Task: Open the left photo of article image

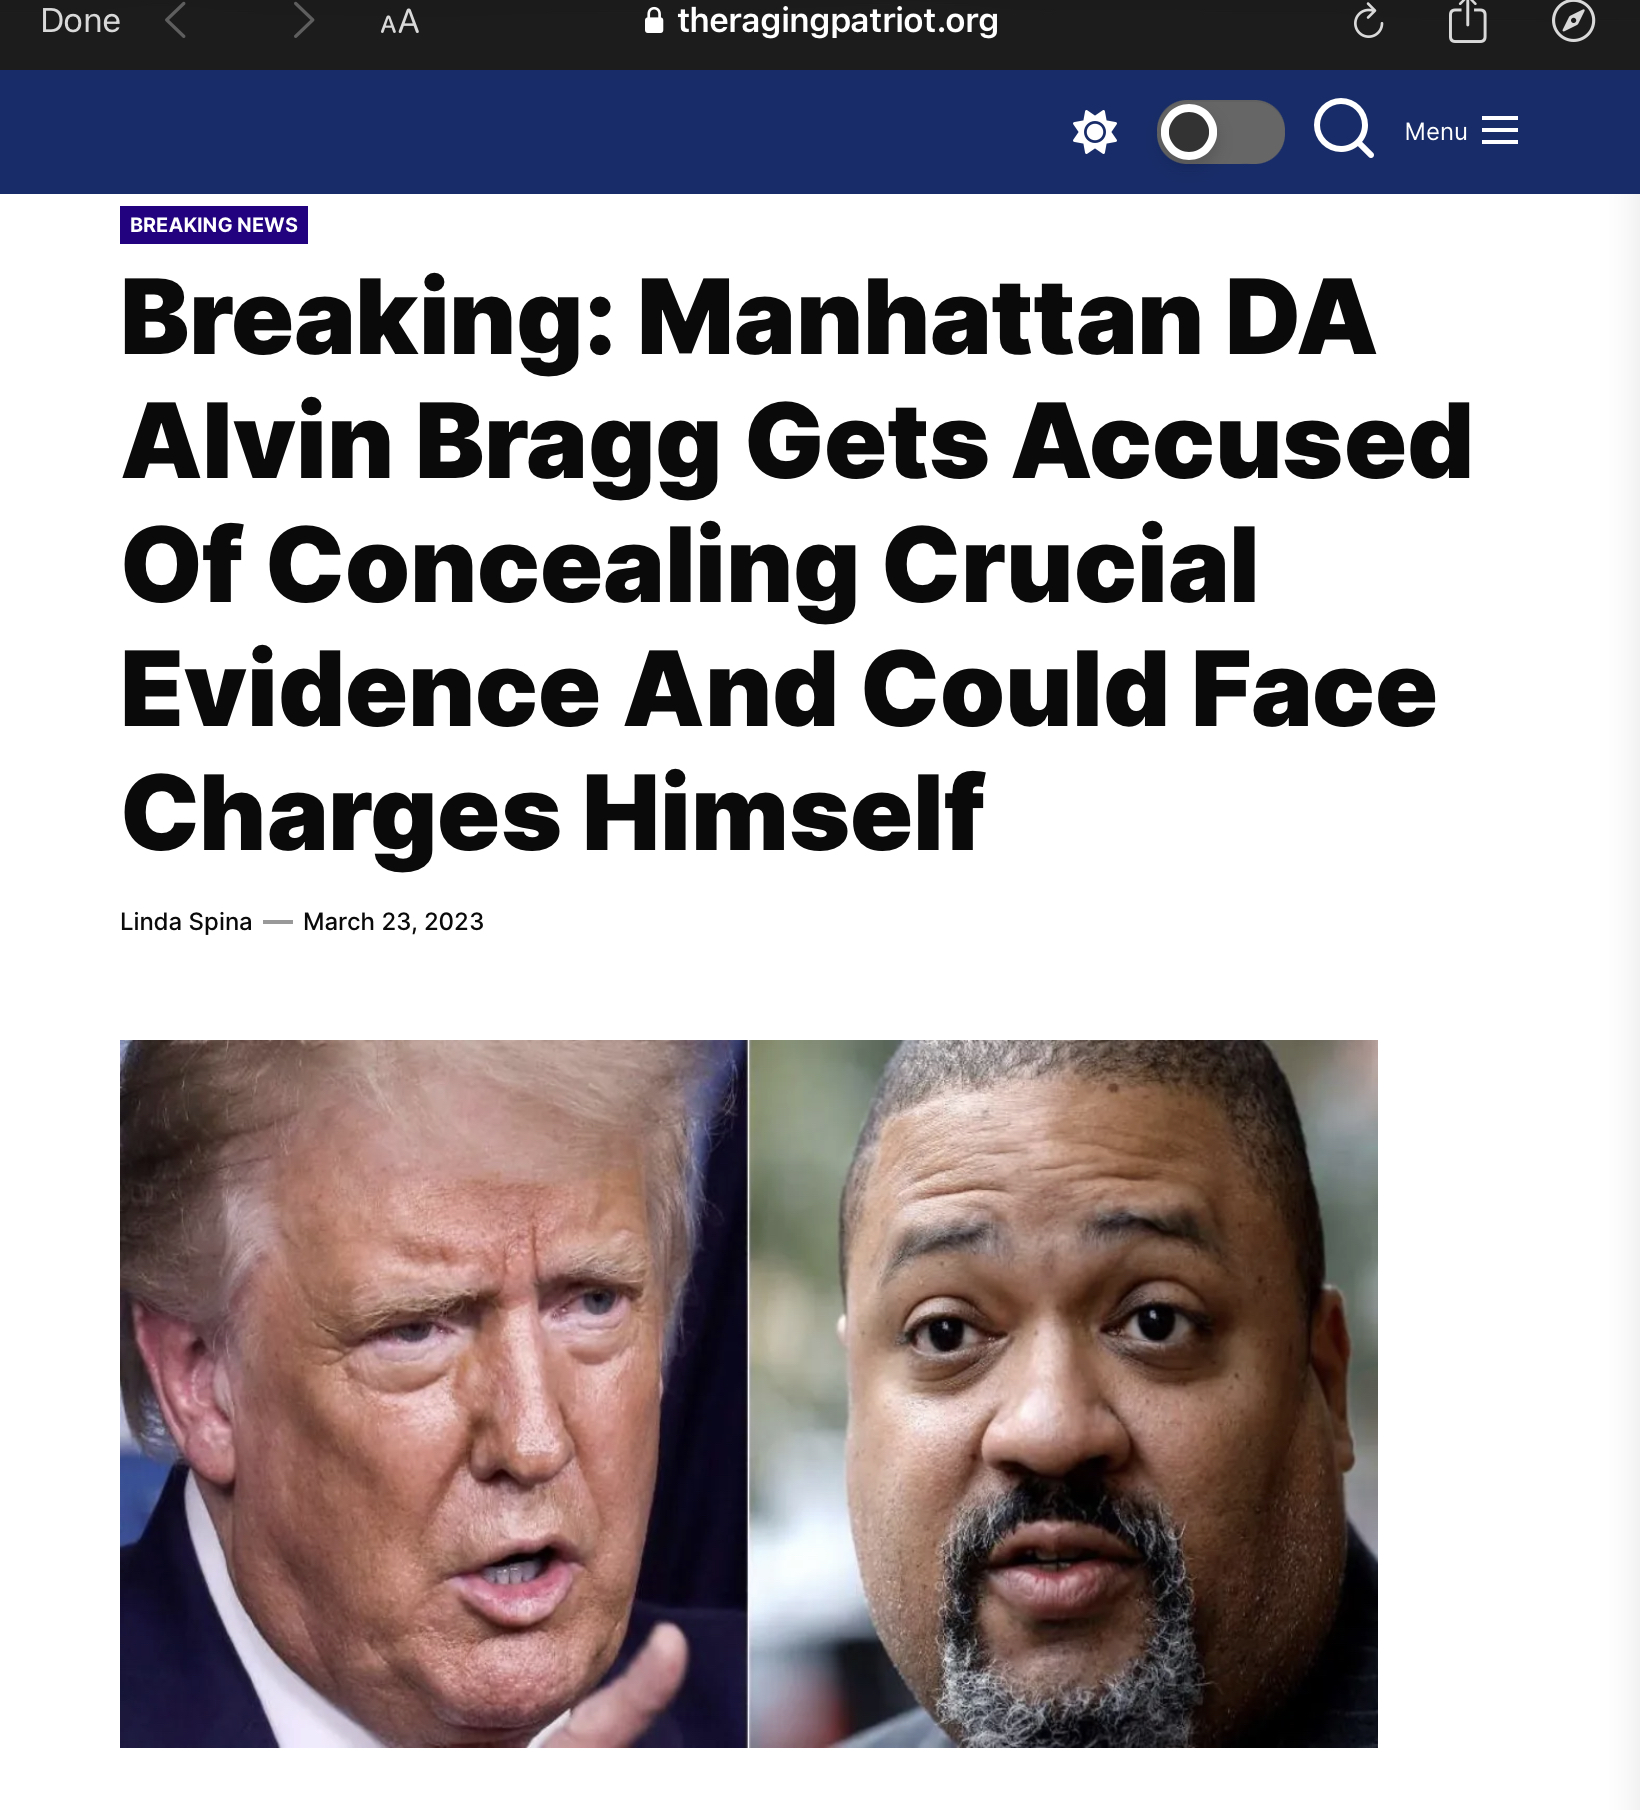Action: [433, 1393]
